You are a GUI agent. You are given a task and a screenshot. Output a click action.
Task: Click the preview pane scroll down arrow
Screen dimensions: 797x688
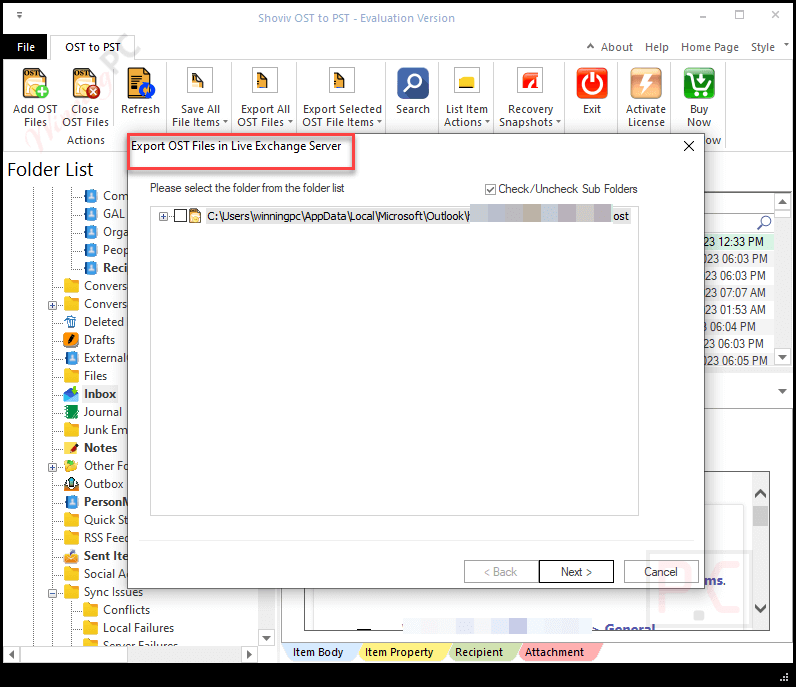click(760, 608)
